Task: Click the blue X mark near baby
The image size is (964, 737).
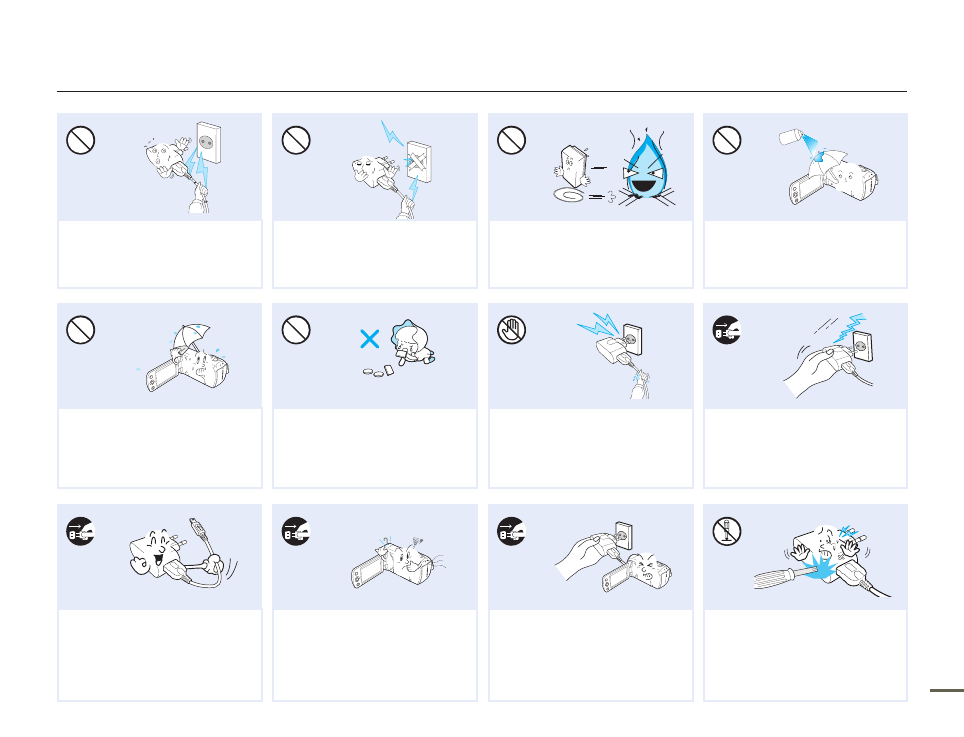Action: (369, 339)
